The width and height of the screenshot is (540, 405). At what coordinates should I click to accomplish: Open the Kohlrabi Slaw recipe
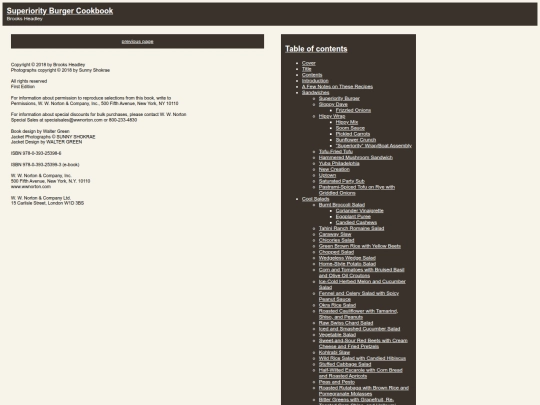pos(334,352)
